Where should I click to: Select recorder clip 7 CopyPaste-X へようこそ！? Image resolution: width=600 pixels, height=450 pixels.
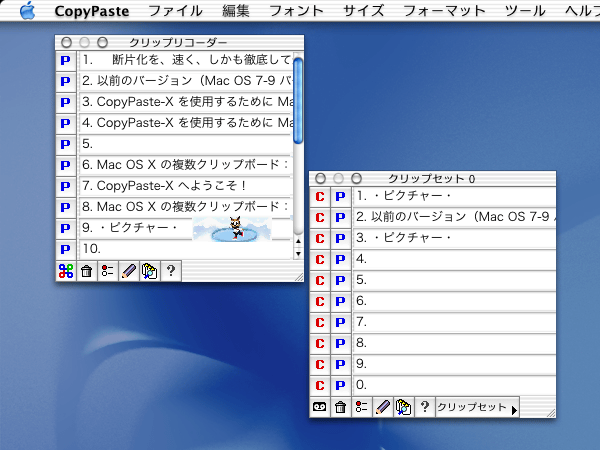coord(186,186)
